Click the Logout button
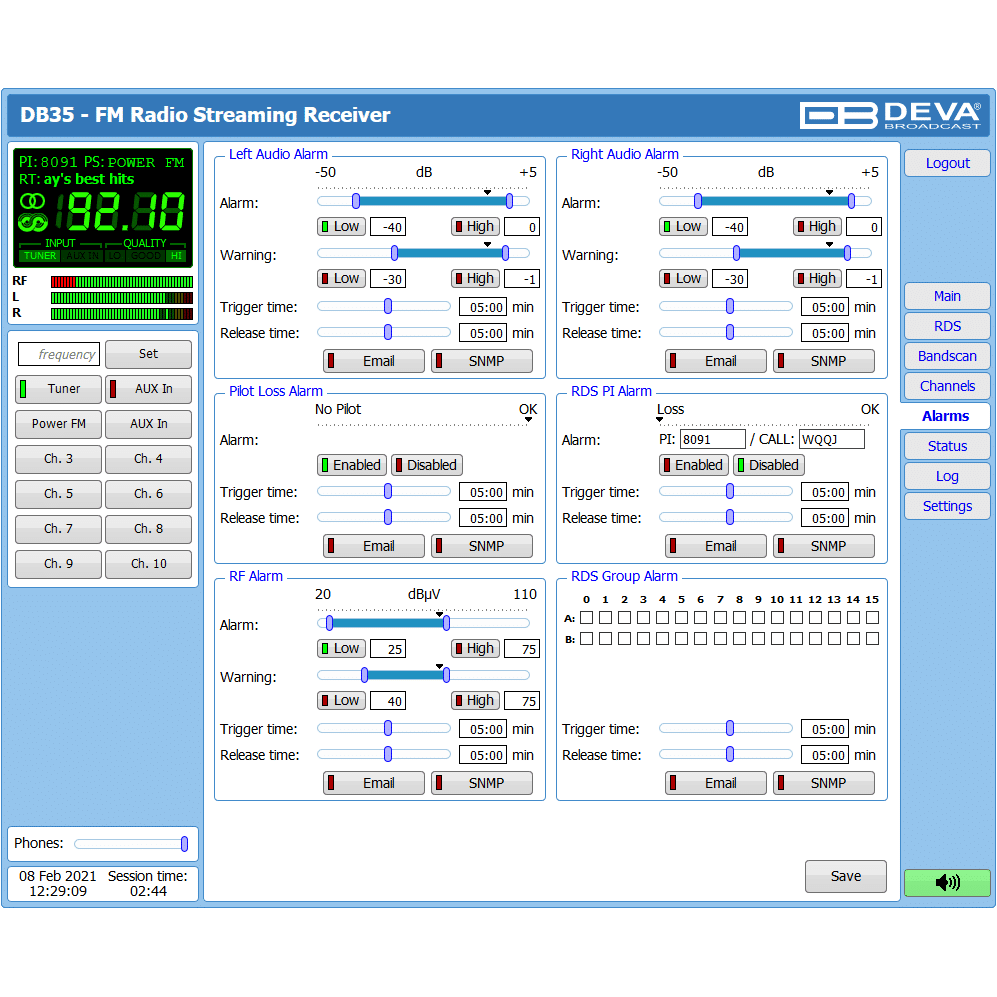 [x=946, y=163]
